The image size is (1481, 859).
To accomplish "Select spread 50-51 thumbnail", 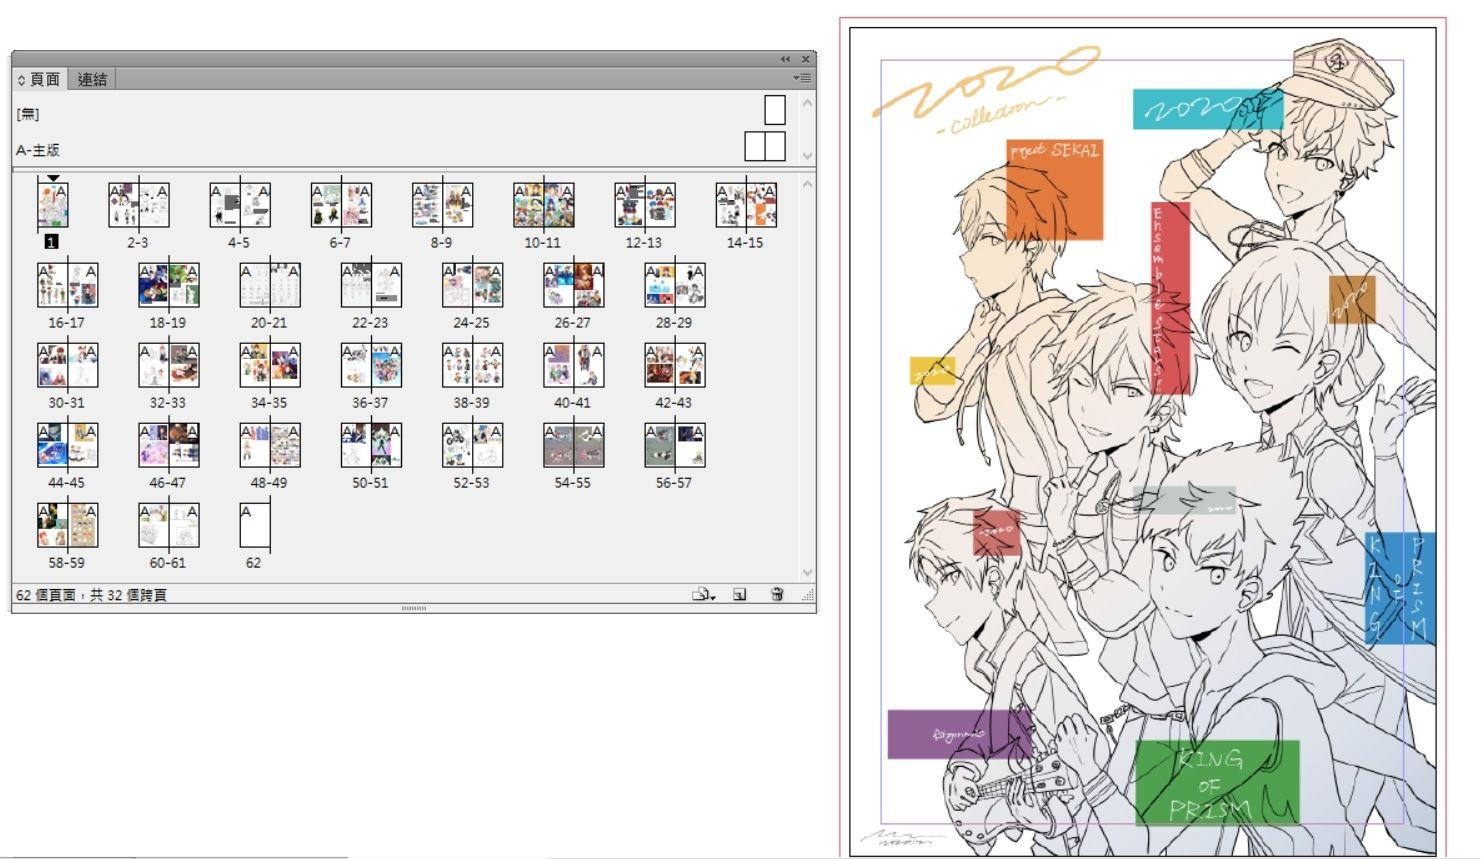I will coord(371,445).
